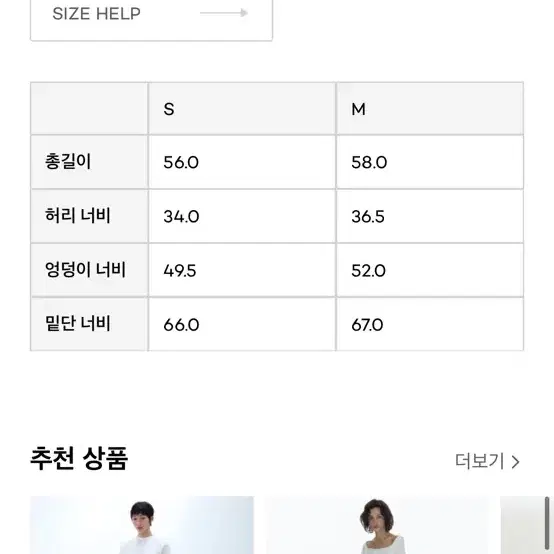This screenshot has height=554, width=554.
Task: Click the S 총길이 value 56.0
Action: click(181, 163)
